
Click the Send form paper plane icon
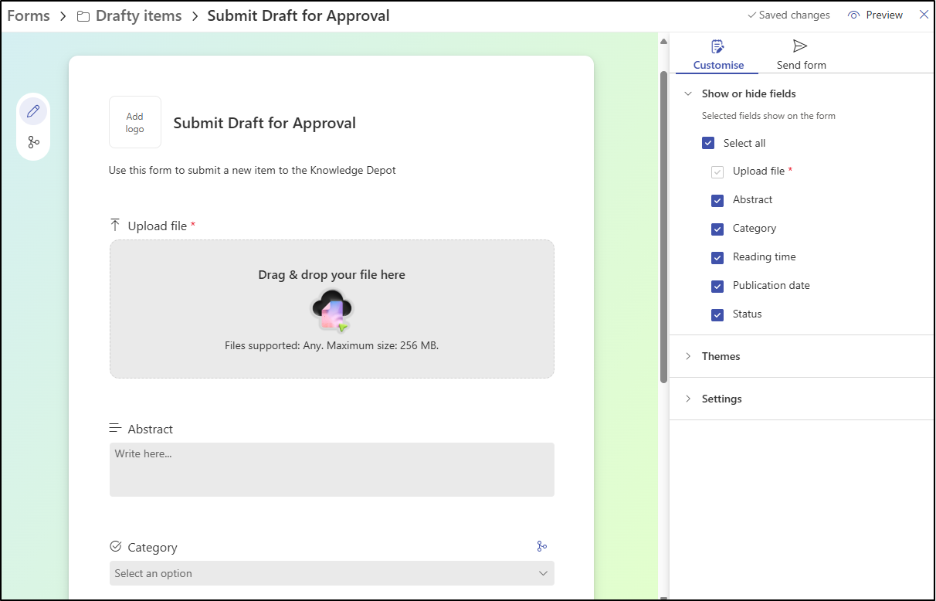[799, 44]
